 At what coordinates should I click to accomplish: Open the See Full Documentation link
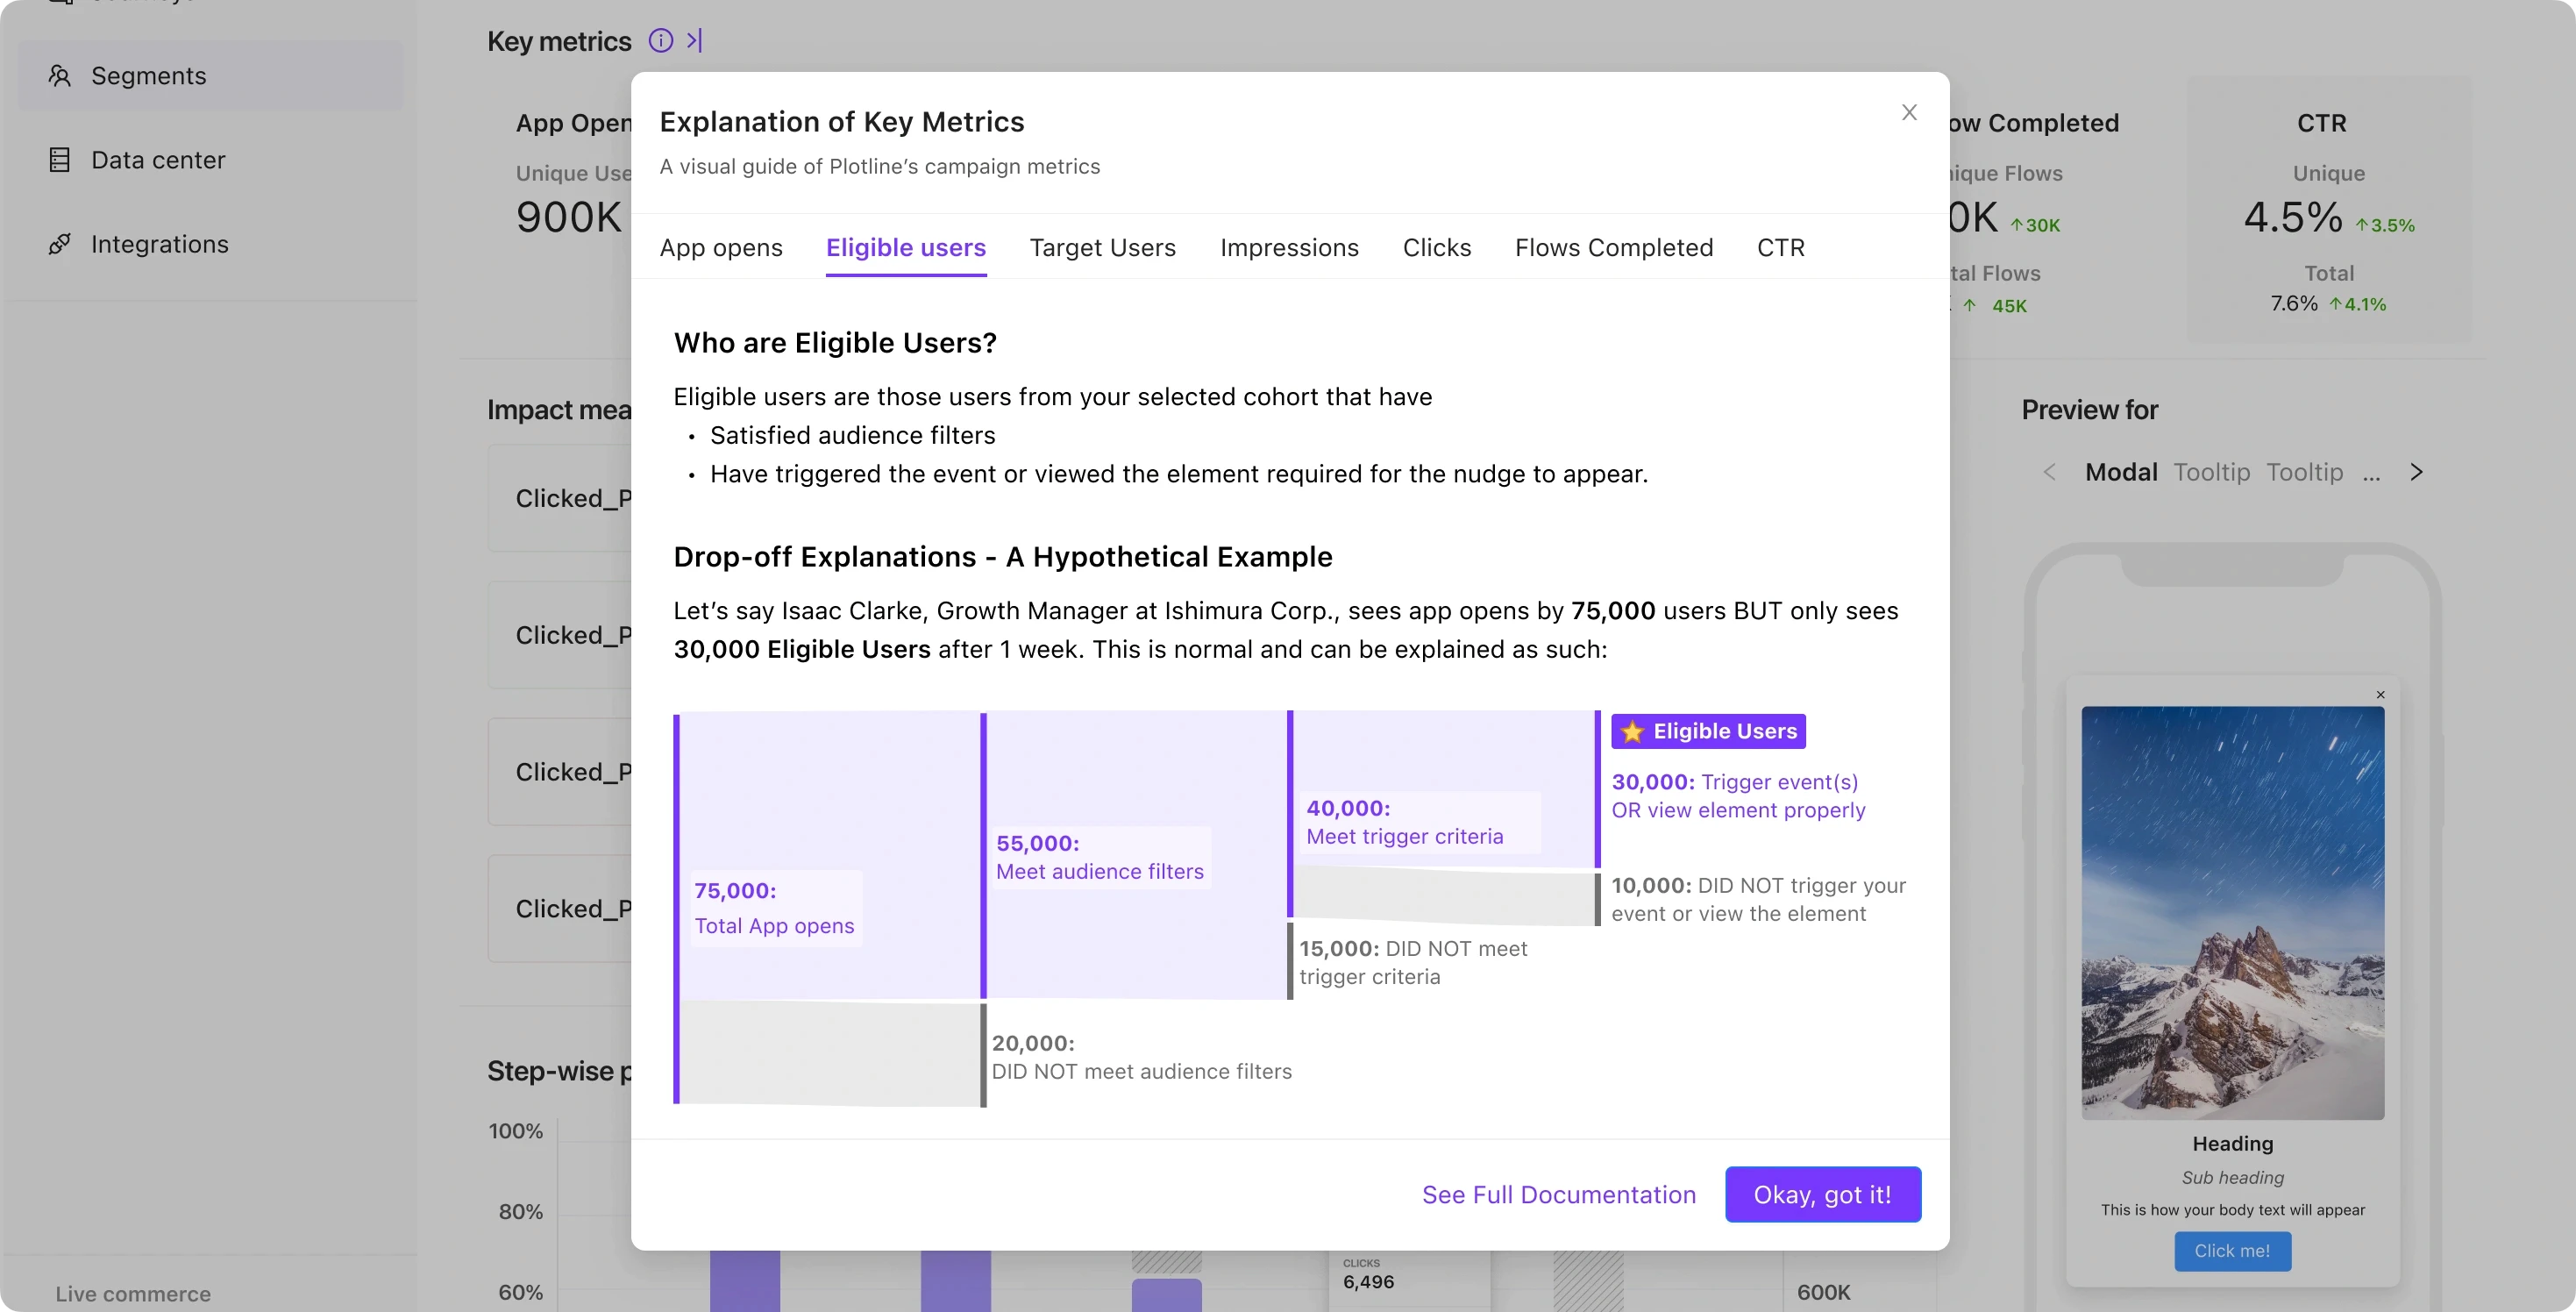(1558, 1195)
